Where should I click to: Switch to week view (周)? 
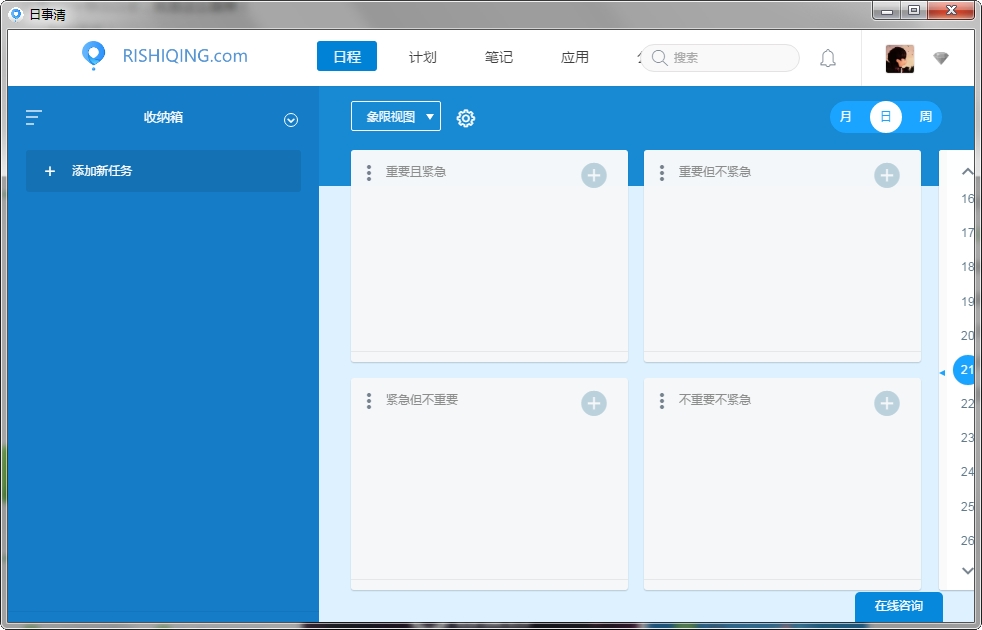click(x=925, y=117)
